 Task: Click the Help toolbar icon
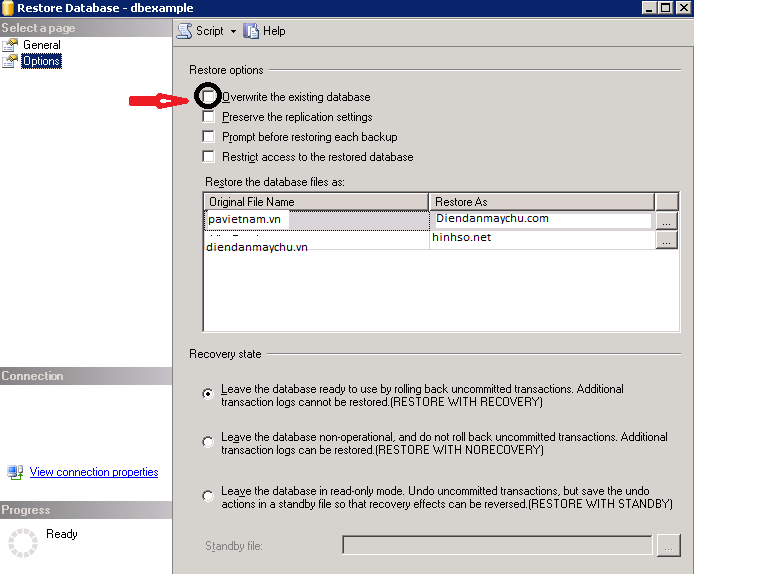(x=251, y=31)
